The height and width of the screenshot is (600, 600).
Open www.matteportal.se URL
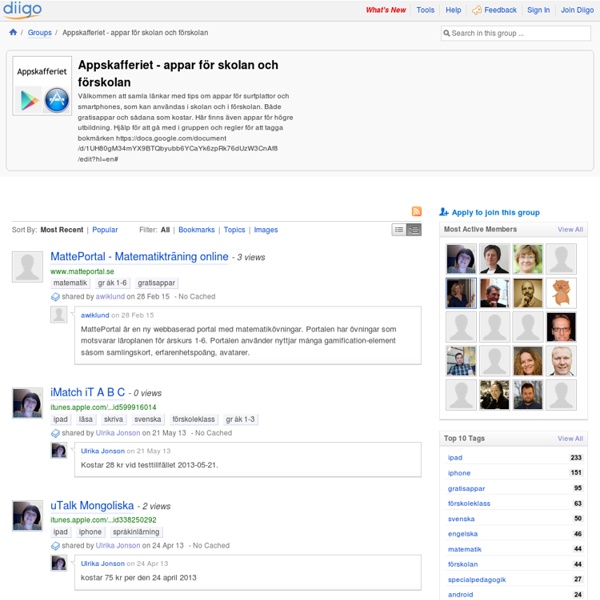point(82,271)
